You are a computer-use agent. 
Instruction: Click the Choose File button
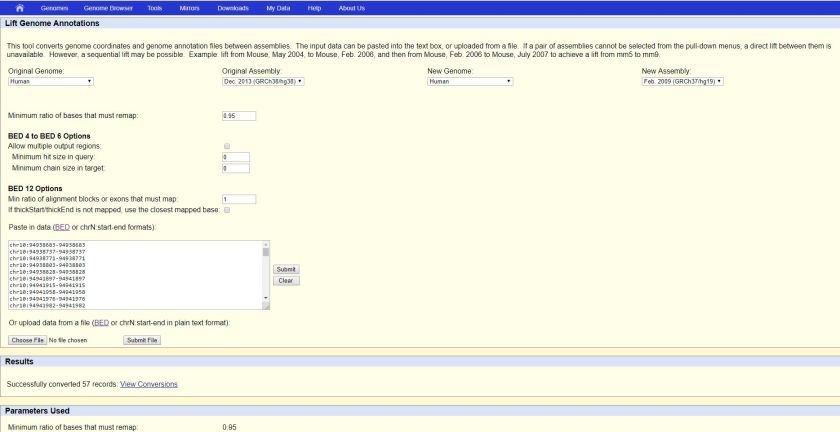27,340
